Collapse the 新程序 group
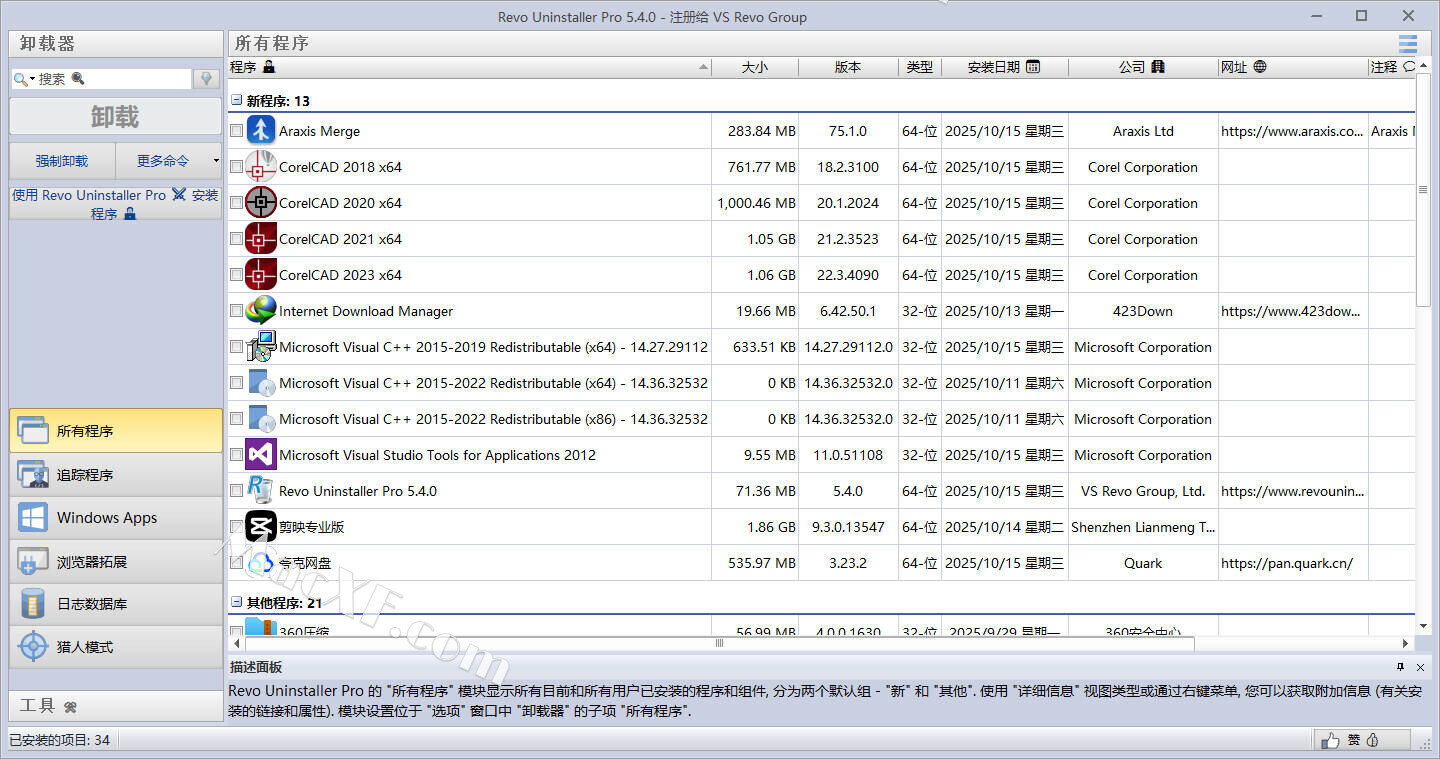Image resolution: width=1440 pixels, height=759 pixels. pos(237,101)
